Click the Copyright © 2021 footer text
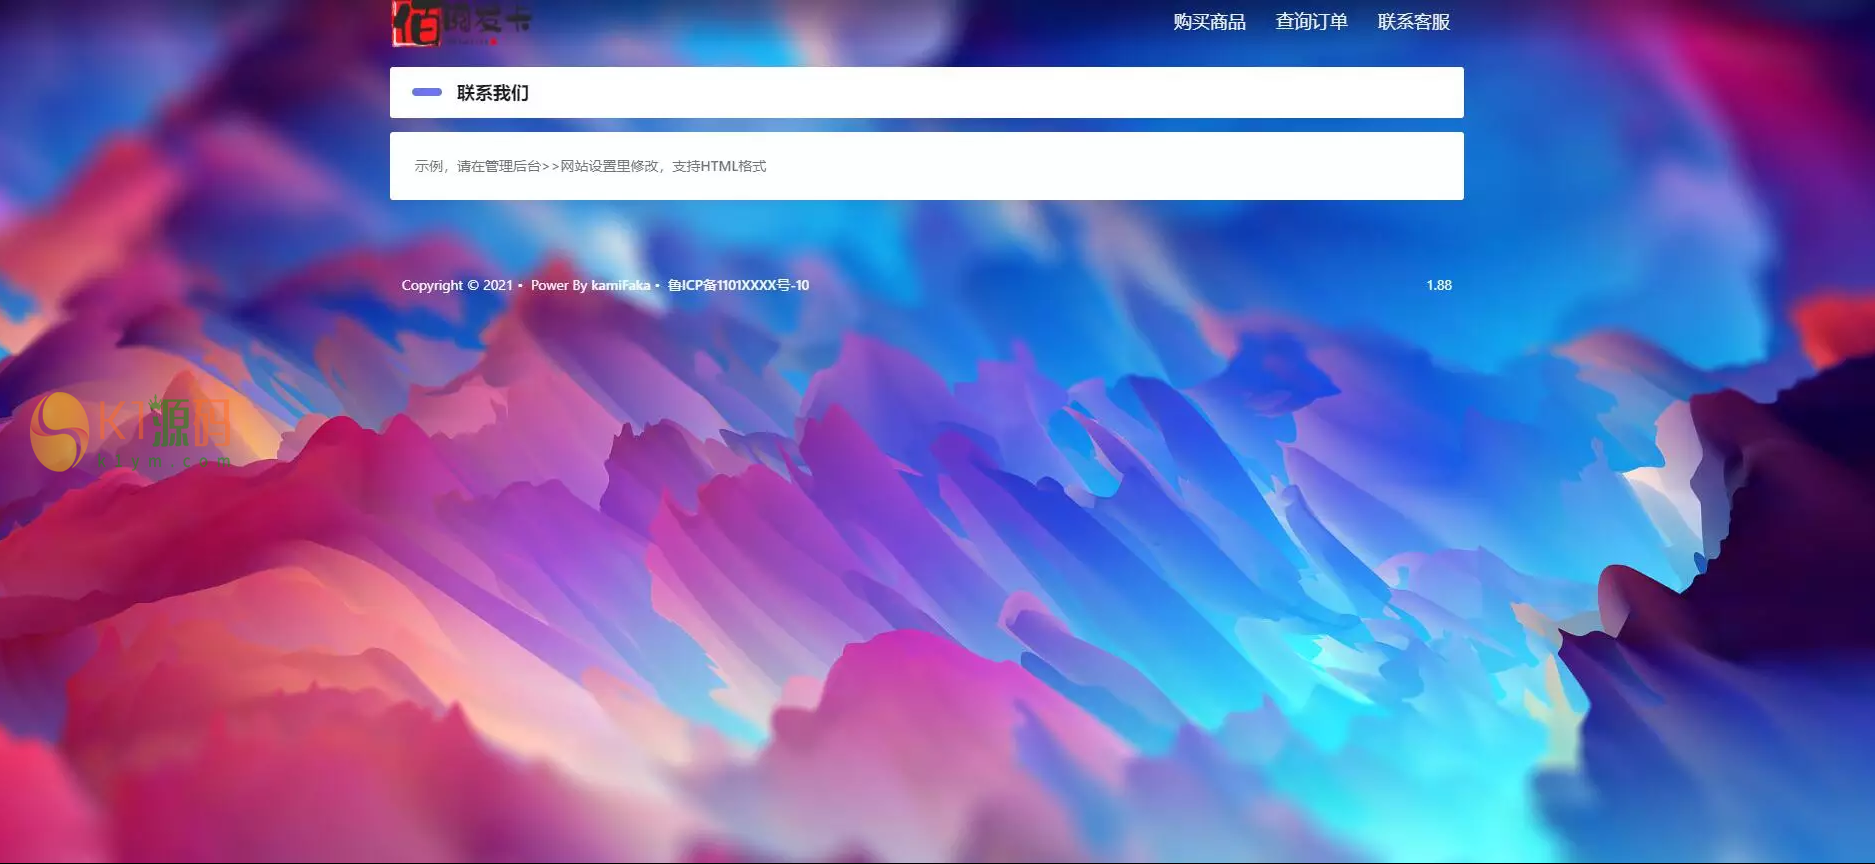 tap(457, 285)
